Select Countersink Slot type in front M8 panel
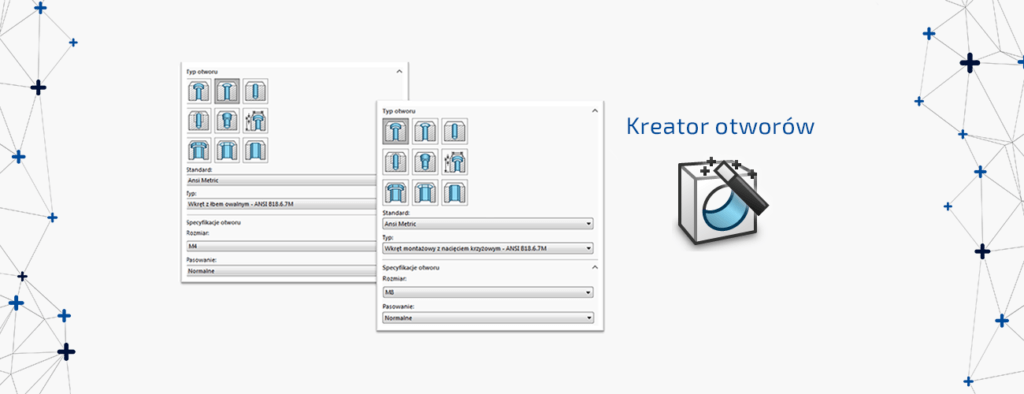 pos(425,193)
